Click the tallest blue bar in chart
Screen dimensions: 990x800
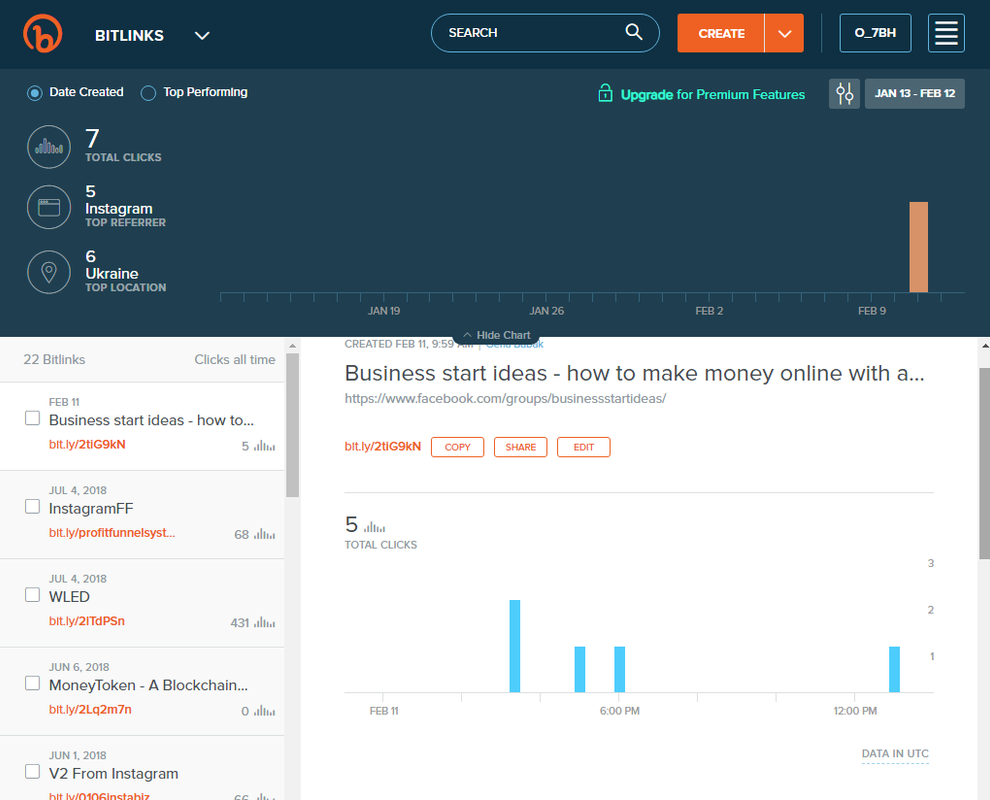pos(515,646)
